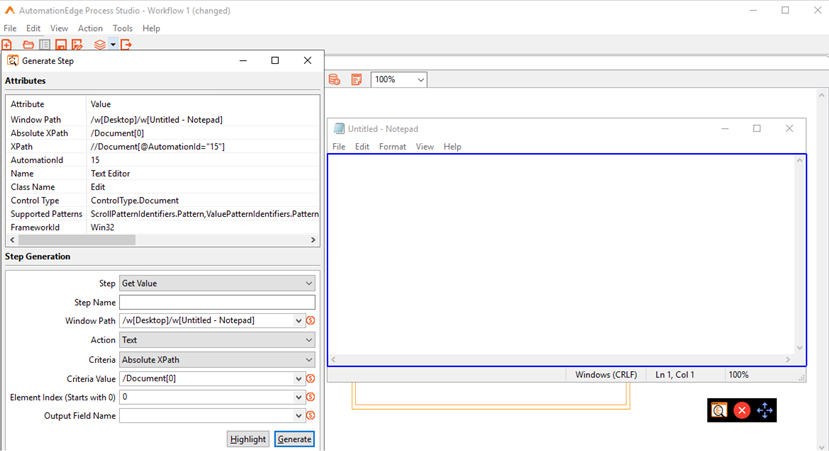Click the Attributes table scroll right arrow
The width and height of the screenshot is (829, 451).
coord(313,240)
